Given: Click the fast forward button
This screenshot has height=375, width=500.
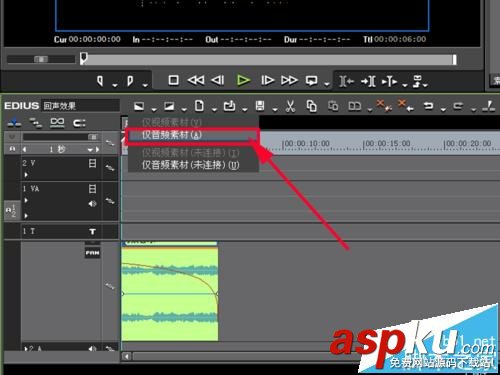Looking at the screenshot, I should [289, 80].
